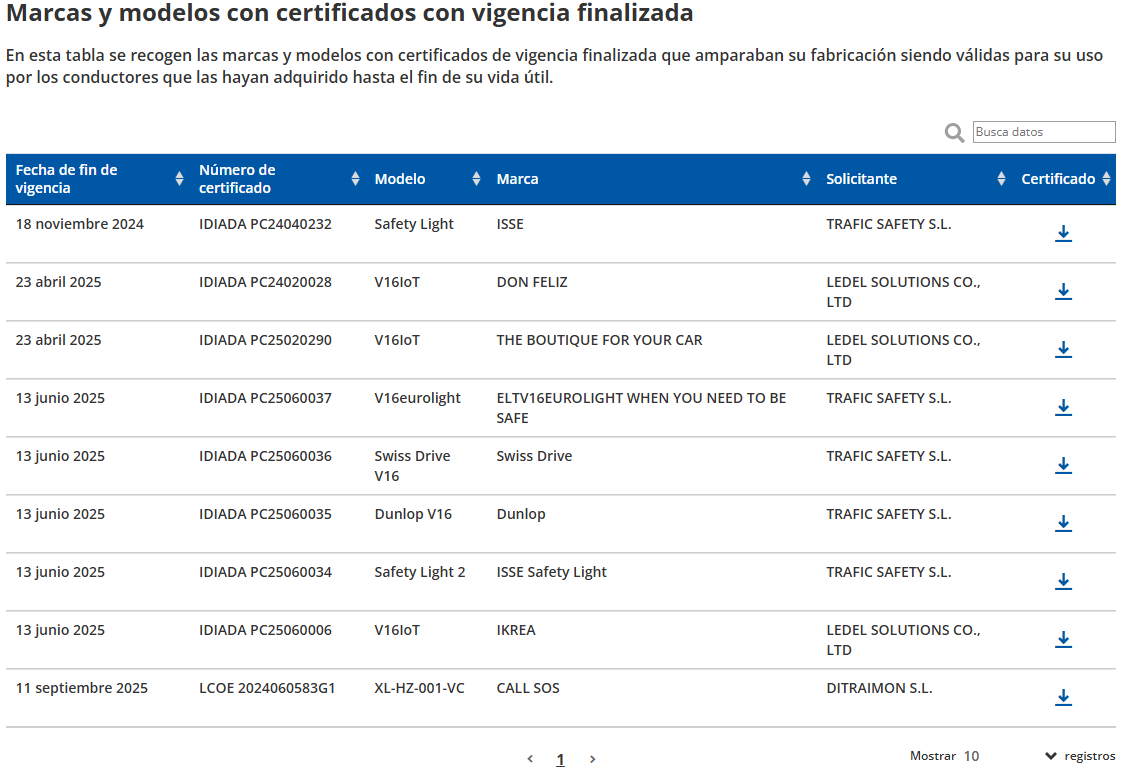The image size is (1129, 773).
Task: Download the V16eurolight model certificate
Action: click(1063, 407)
